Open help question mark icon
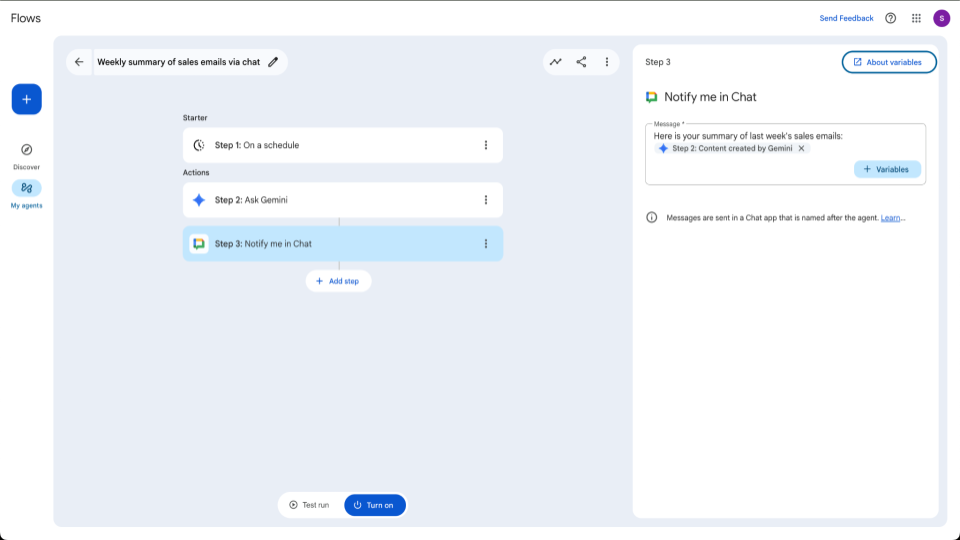This screenshot has width=960, height=540. tap(890, 18)
